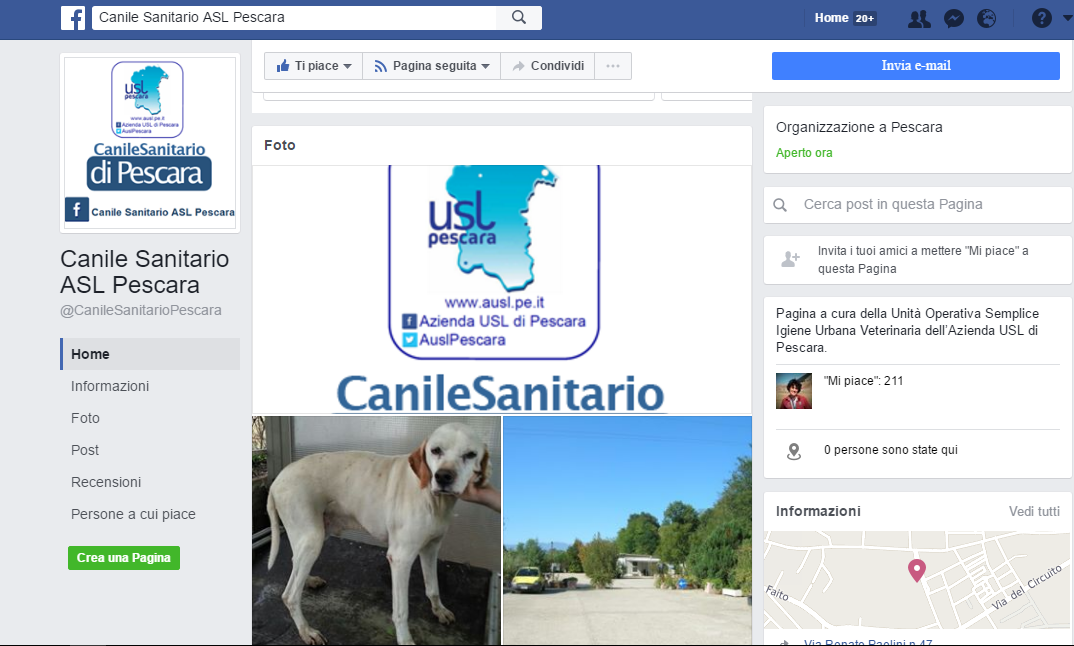Open the three-dots more options button
This screenshot has width=1074, height=646.
coord(613,66)
